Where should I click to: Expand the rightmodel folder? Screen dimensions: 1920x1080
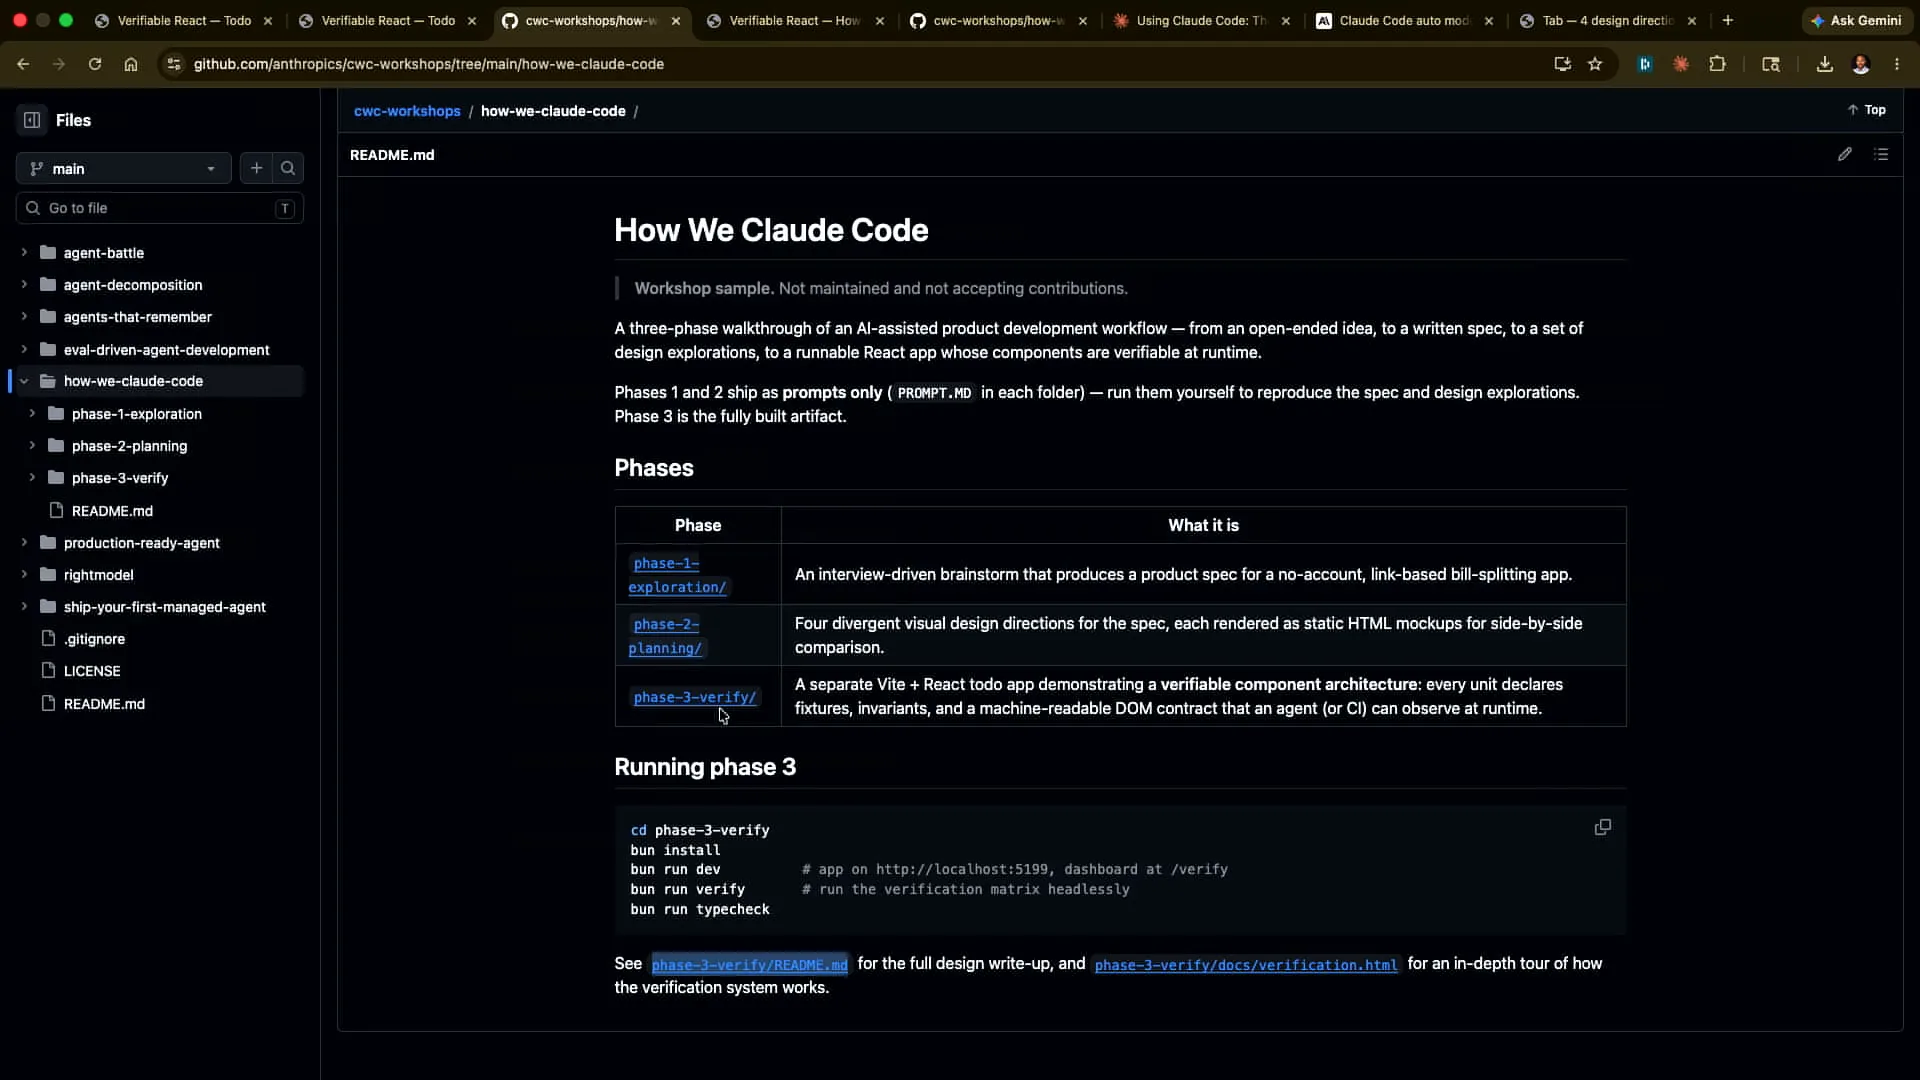point(24,575)
